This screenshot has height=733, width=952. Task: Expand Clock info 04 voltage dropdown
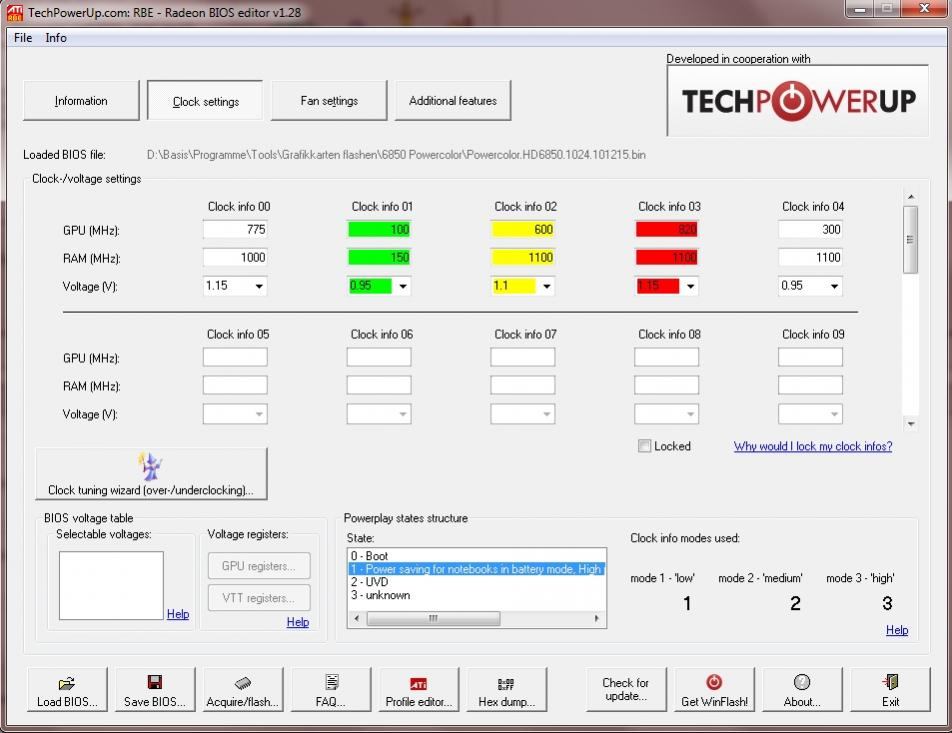pyautogui.click(x=835, y=286)
